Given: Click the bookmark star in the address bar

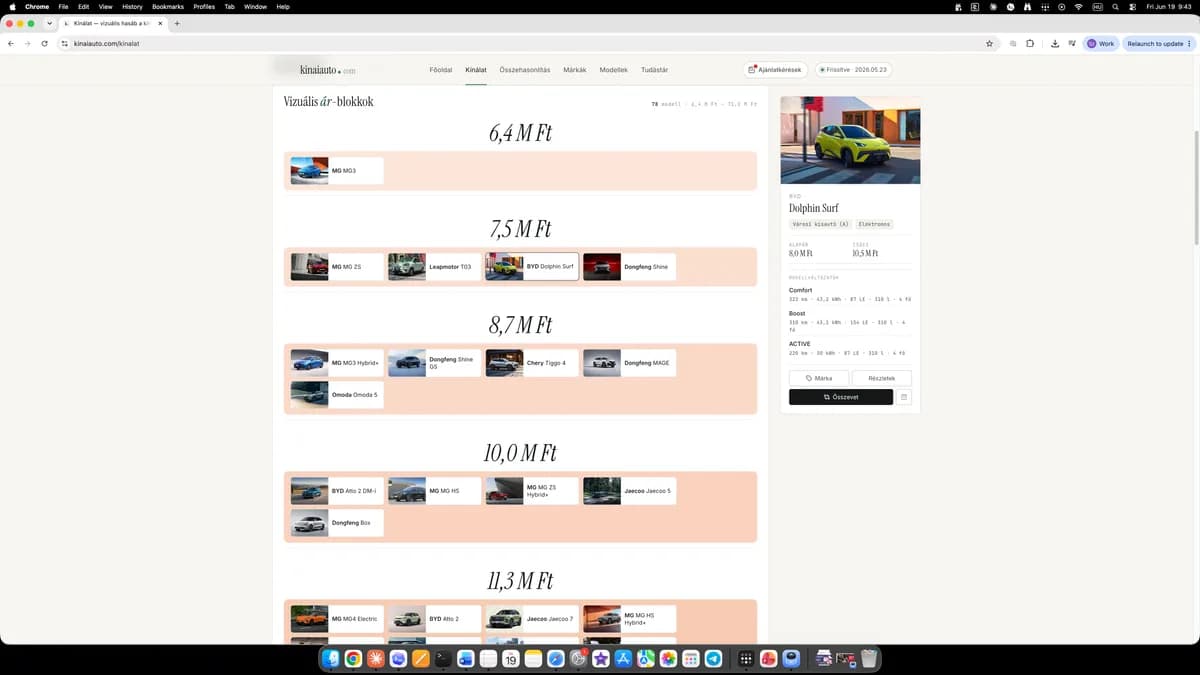Looking at the screenshot, I should pos(989,44).
